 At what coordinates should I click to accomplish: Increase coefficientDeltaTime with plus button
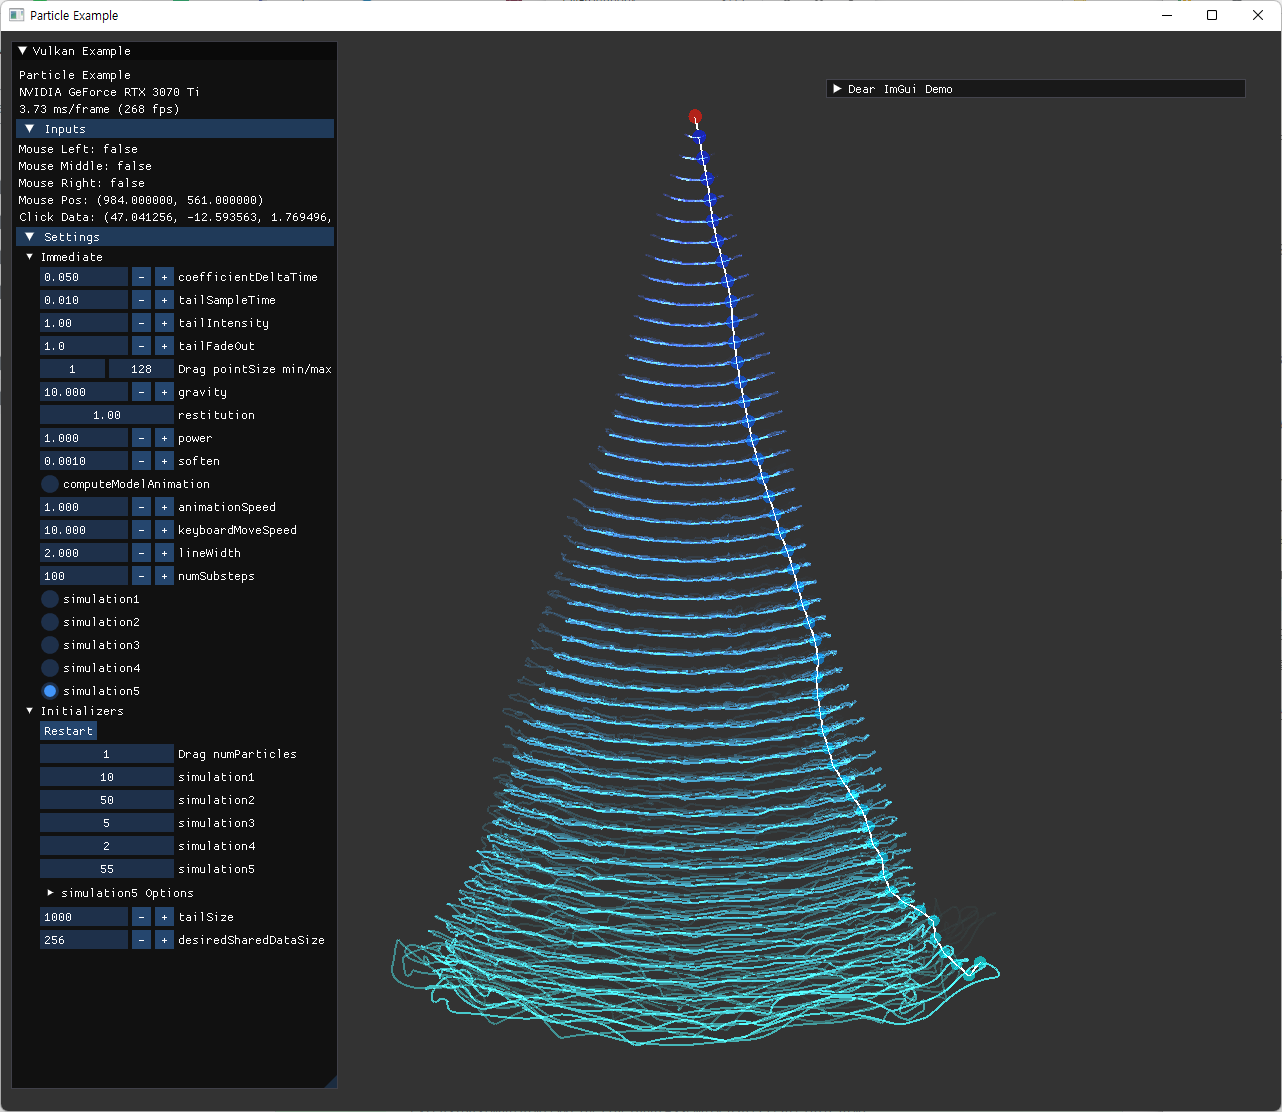(164, 277)
